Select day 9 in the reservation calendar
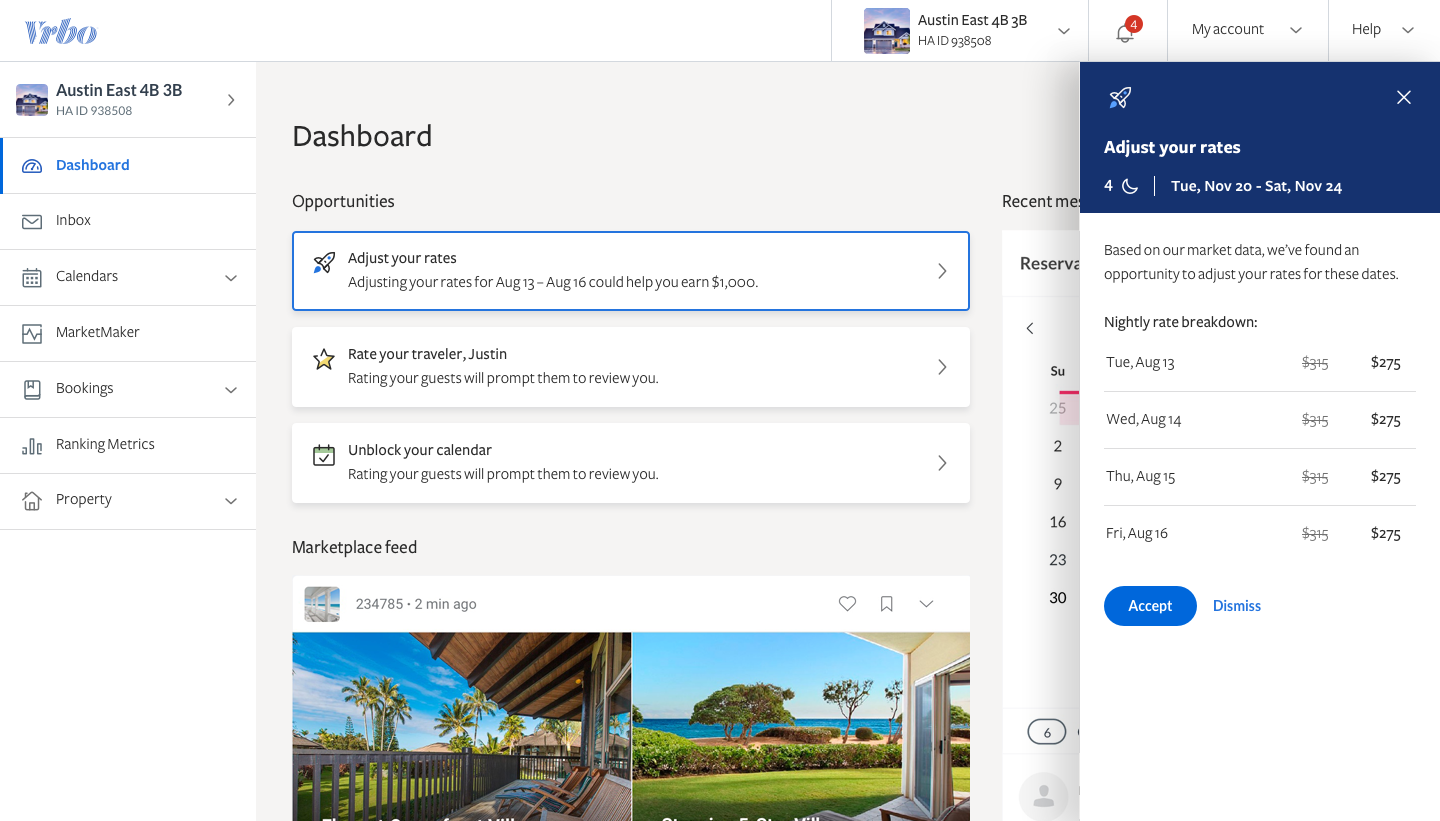The image size is (1440, 821). coord(1058,484)
